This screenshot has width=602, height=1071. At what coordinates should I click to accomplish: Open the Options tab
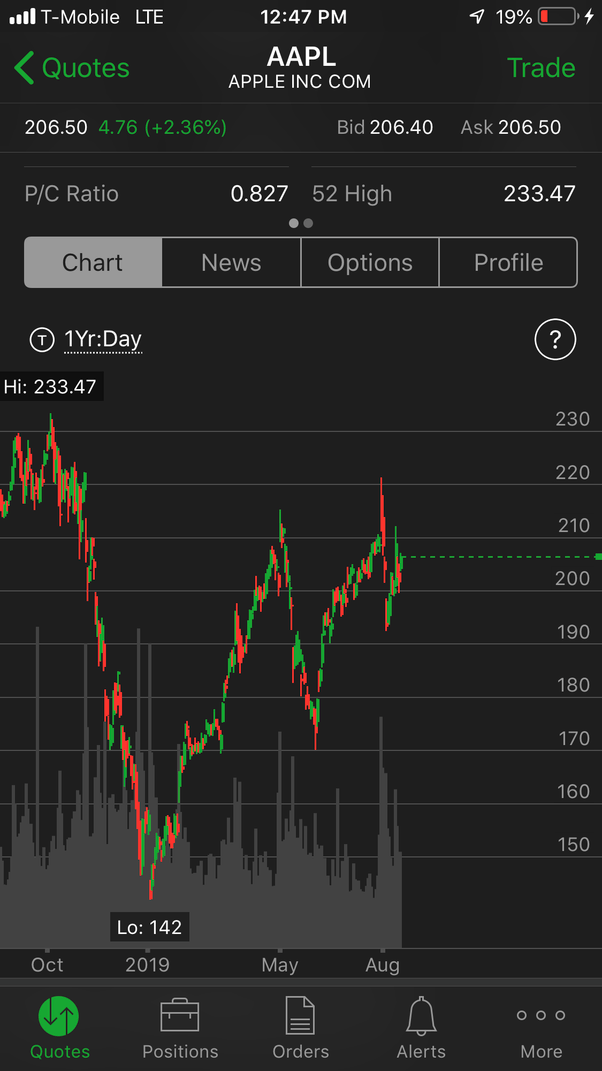pyautogui.click(x=370, y=262)
